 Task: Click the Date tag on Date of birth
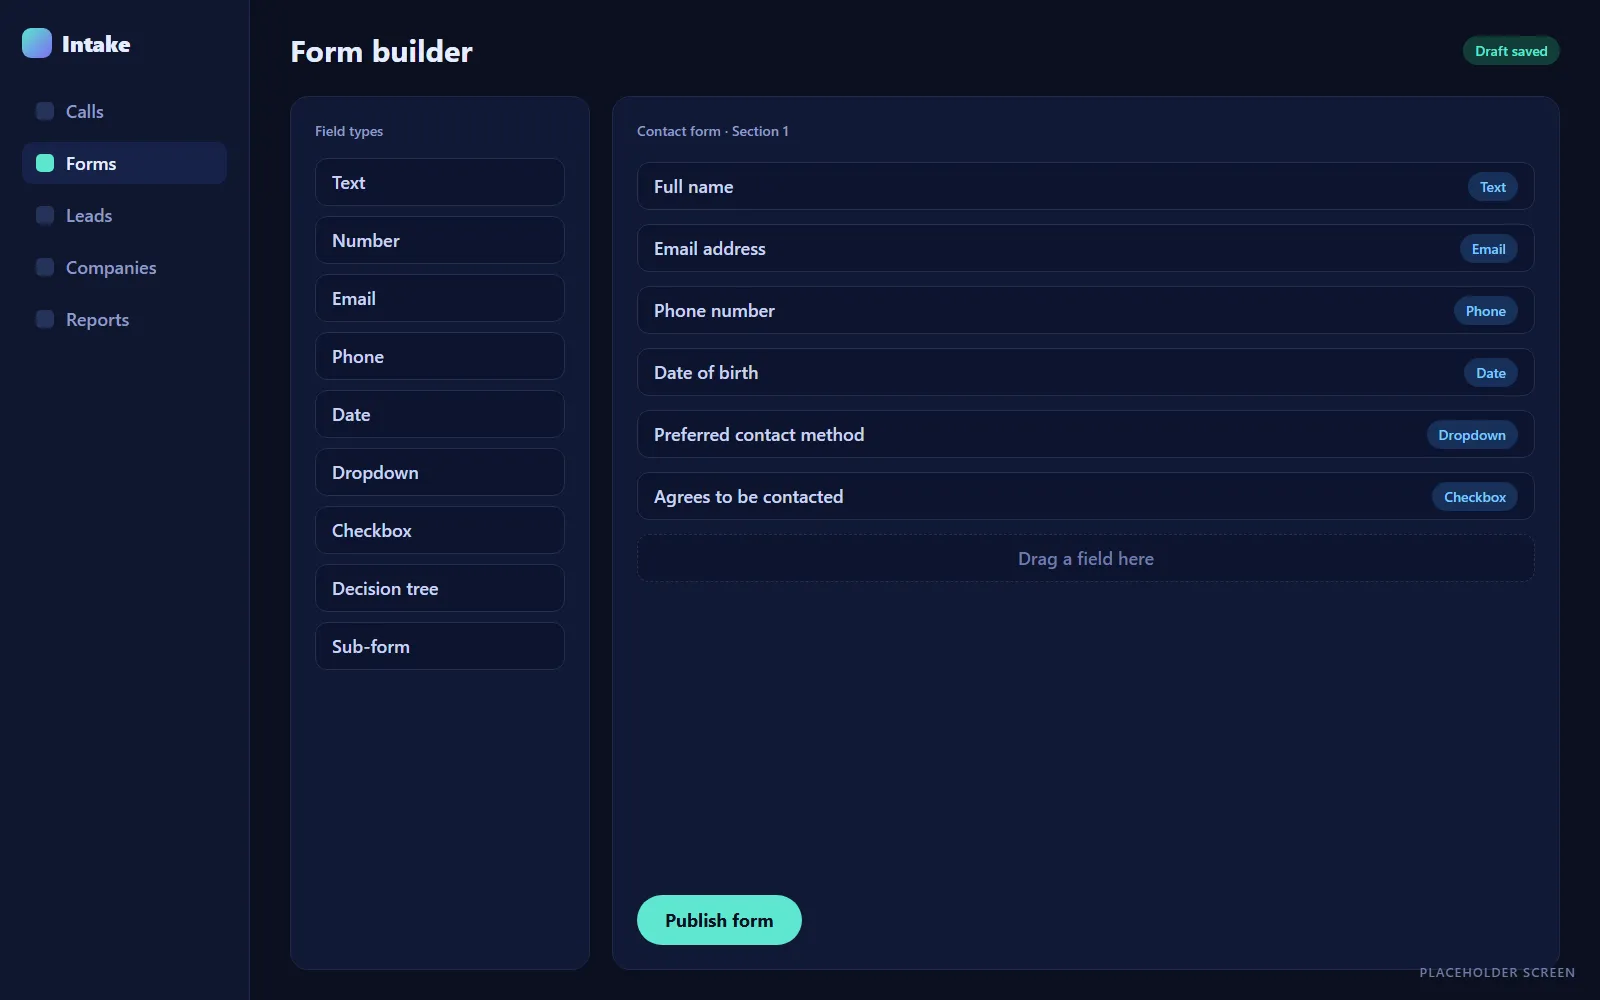click(1491, 373)
